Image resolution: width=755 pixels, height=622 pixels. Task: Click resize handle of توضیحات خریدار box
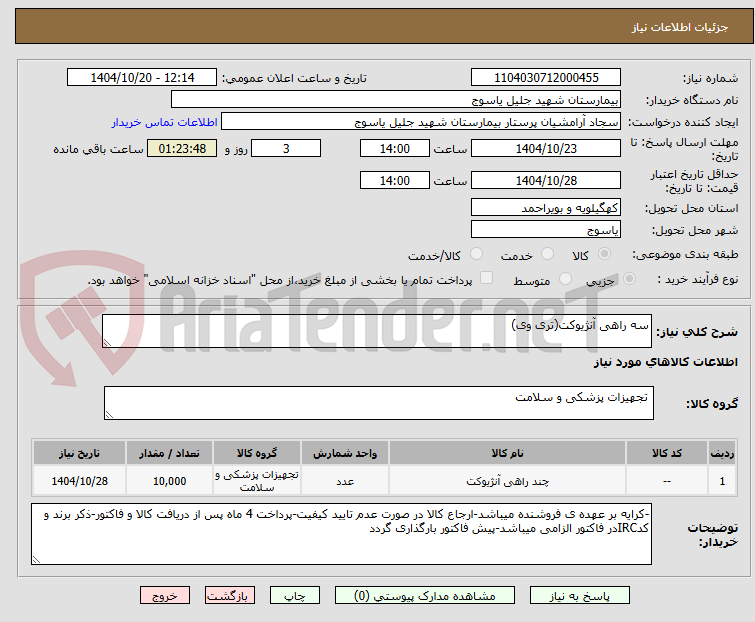(x=36, y=559)
